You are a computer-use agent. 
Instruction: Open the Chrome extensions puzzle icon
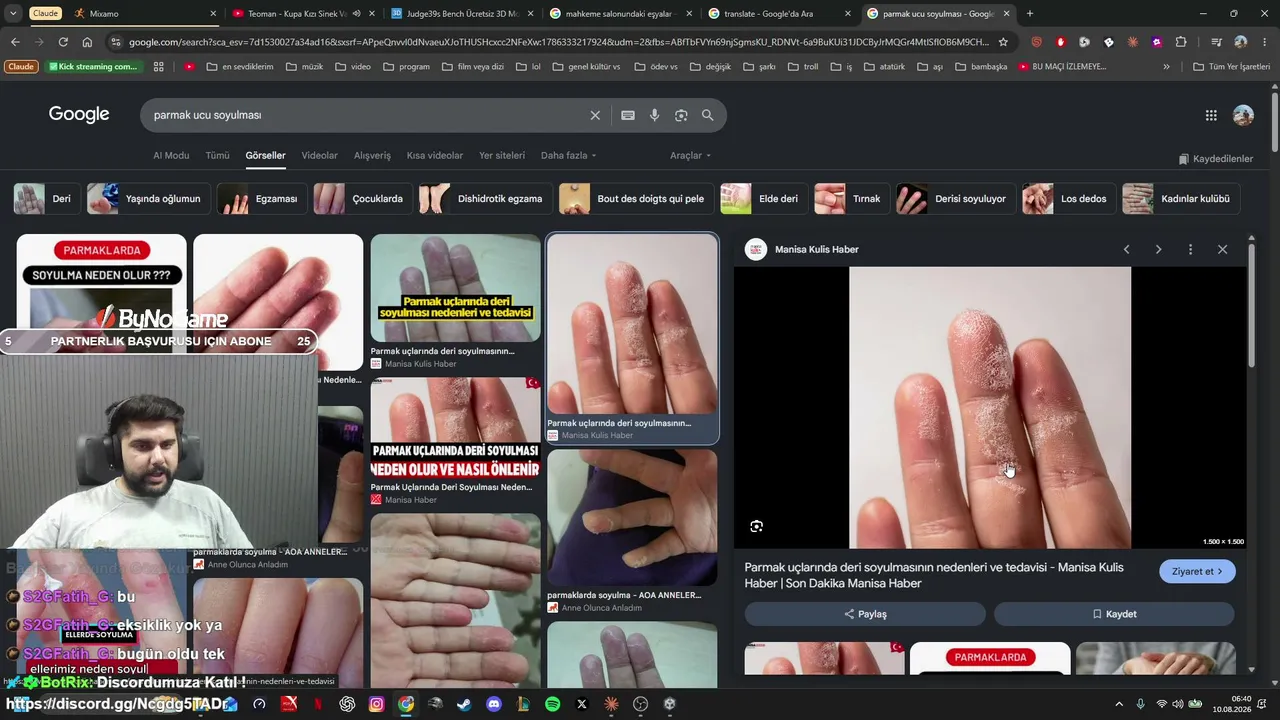tap(1181, 42)
